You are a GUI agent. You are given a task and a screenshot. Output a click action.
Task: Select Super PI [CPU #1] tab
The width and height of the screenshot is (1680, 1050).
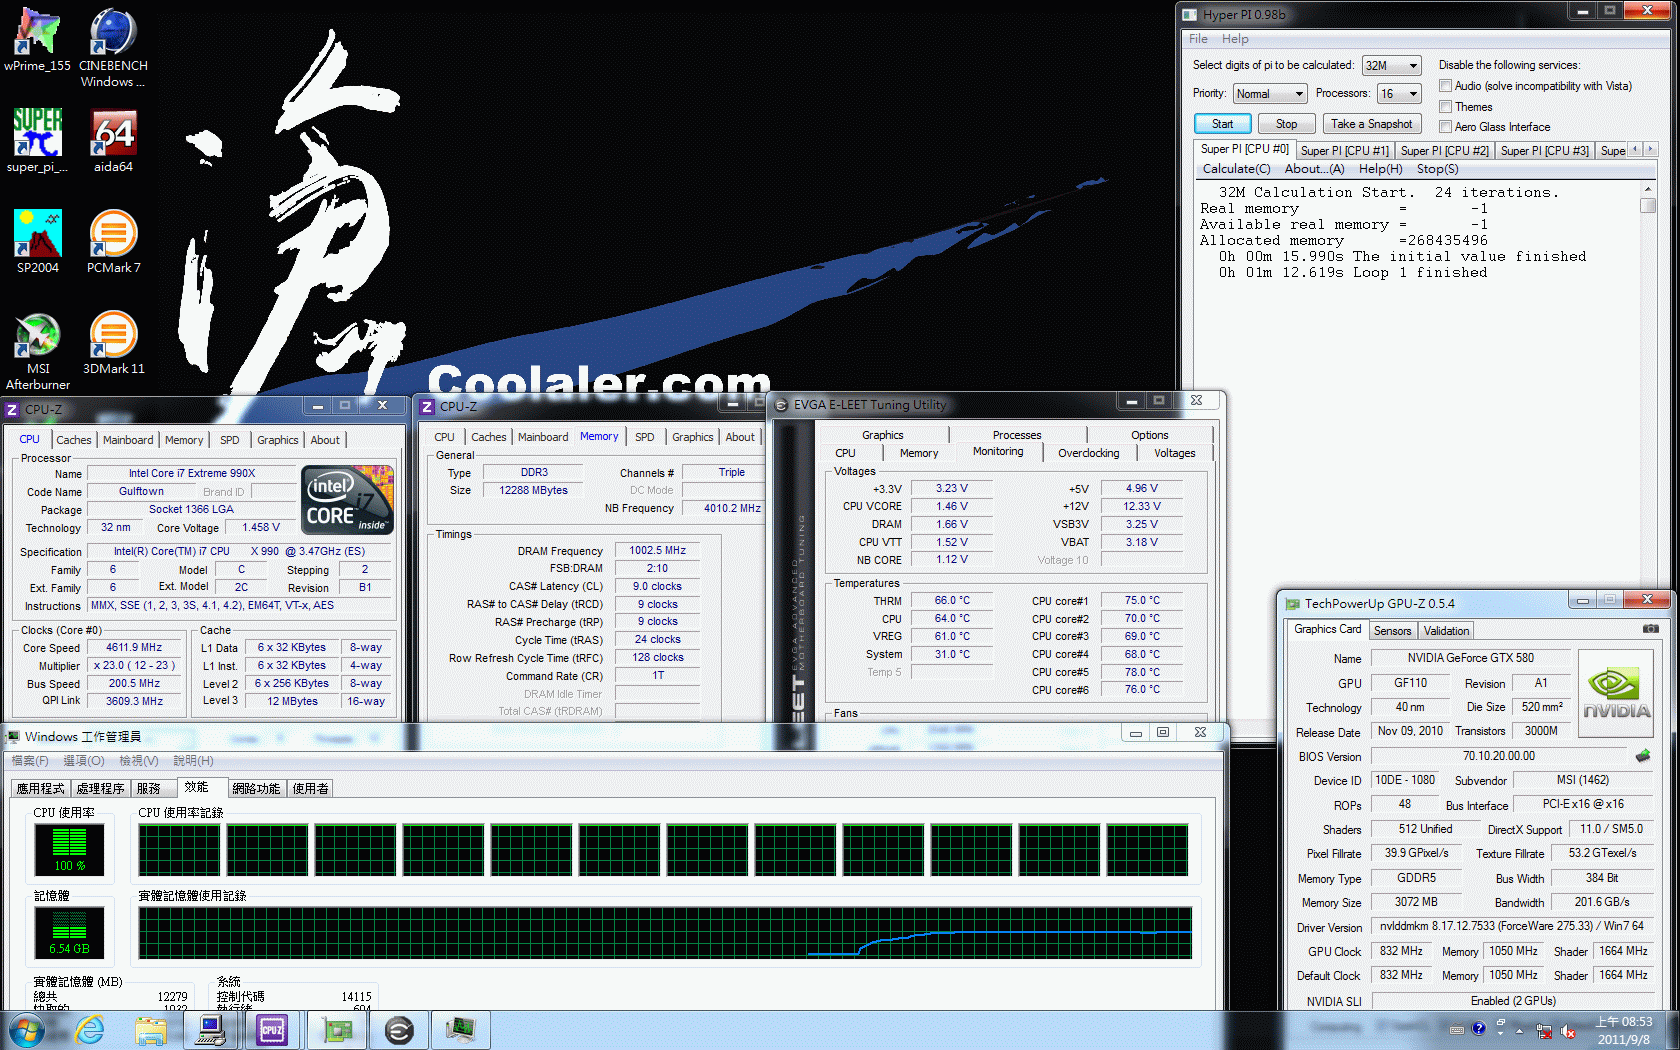(1344, 151)
